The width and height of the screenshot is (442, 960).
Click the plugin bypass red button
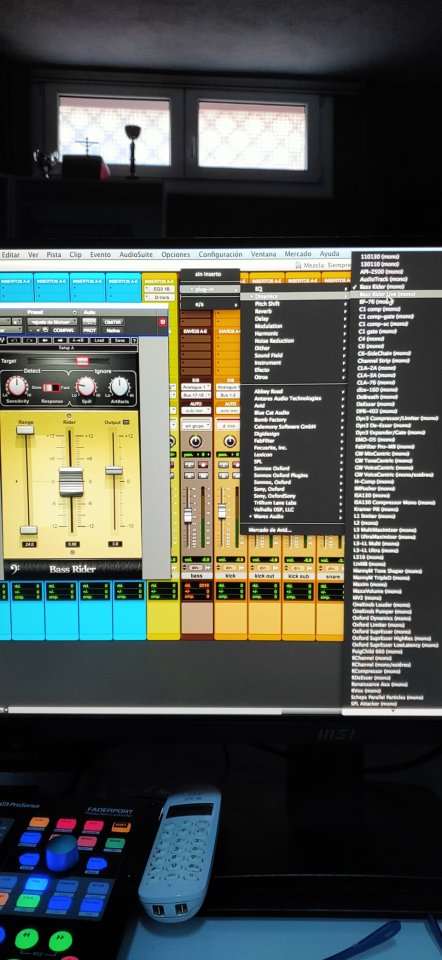click(x=163, y=322)
